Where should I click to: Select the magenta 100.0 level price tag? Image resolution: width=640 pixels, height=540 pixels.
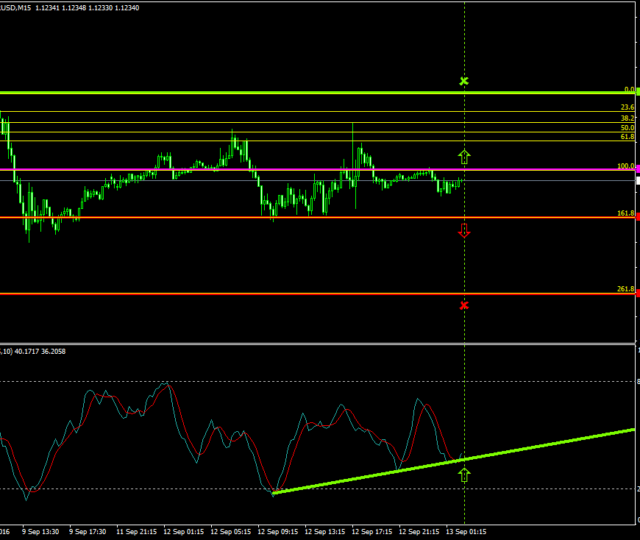637,169
